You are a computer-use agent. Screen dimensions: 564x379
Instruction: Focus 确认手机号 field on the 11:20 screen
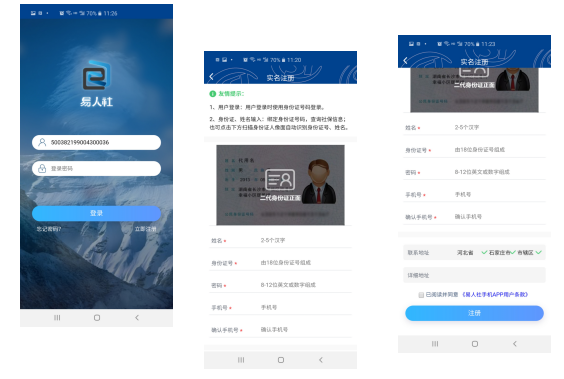pyautogui.click(x=280, y=330)
